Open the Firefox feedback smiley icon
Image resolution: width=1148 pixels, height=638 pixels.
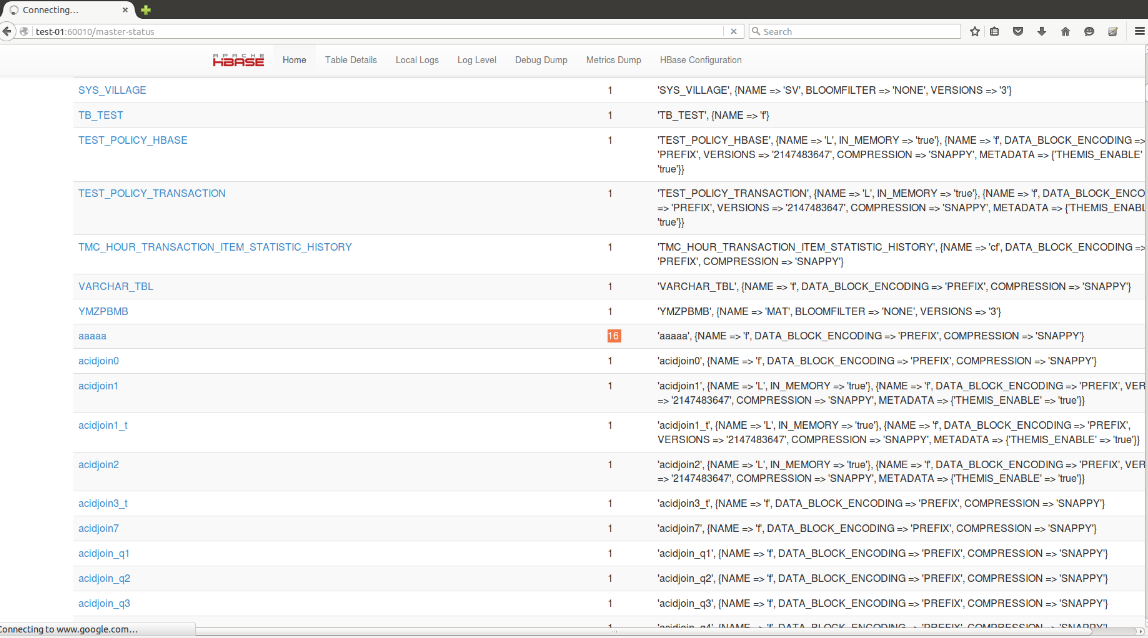1089,31
